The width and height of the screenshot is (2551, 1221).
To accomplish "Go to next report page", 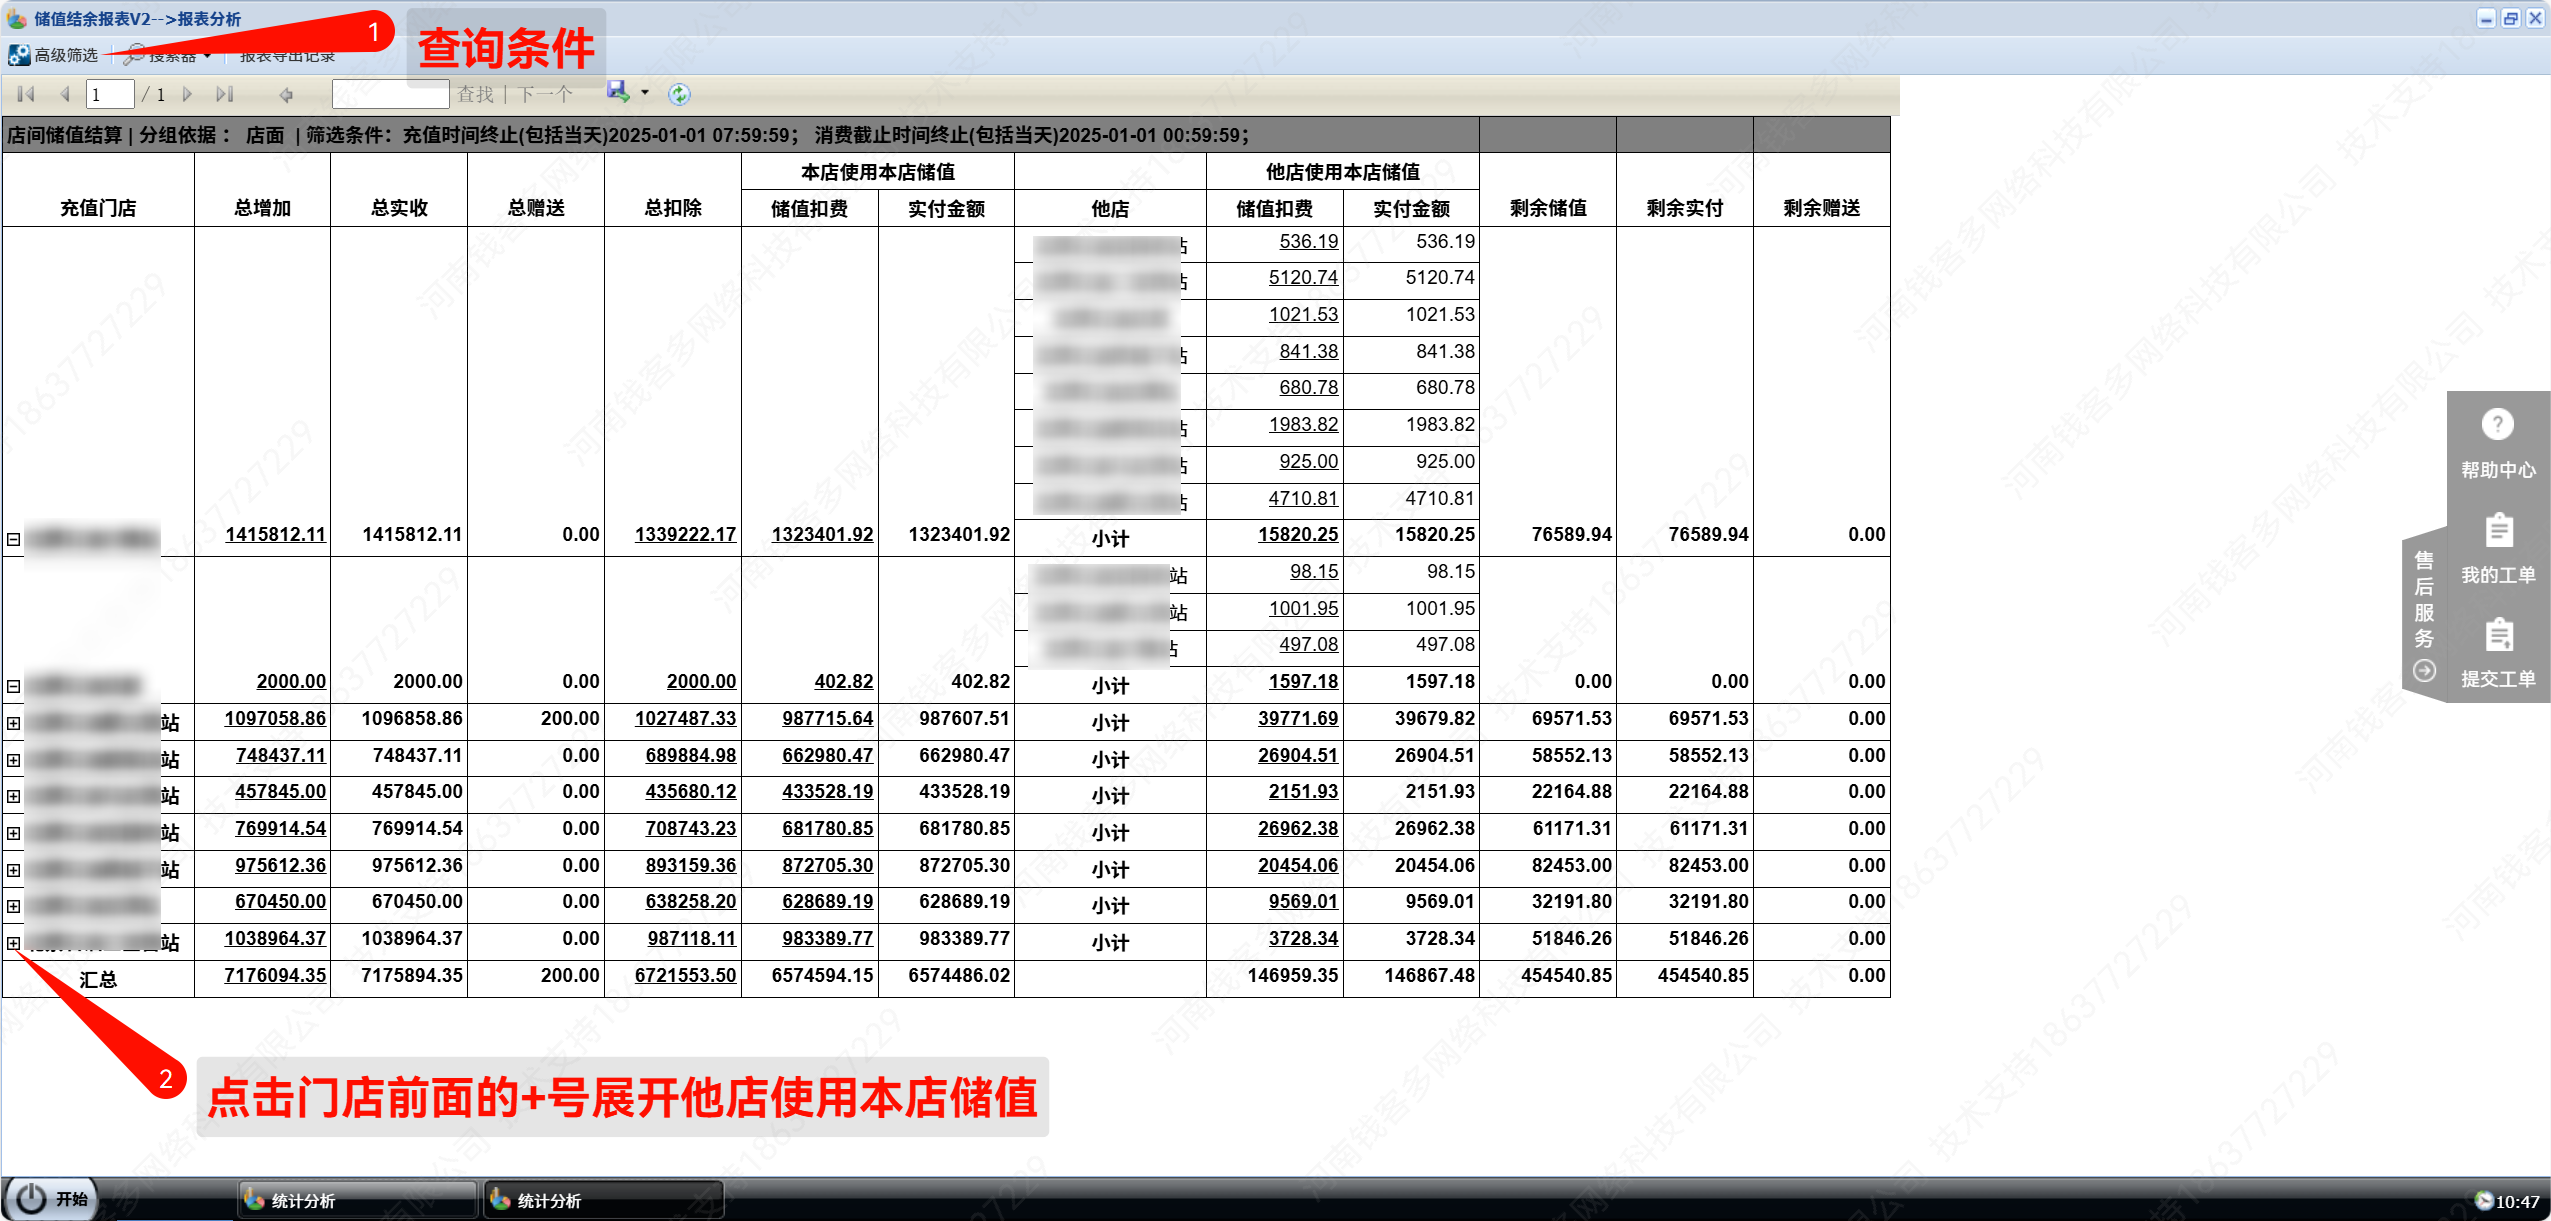I will [x=187, y=94].
